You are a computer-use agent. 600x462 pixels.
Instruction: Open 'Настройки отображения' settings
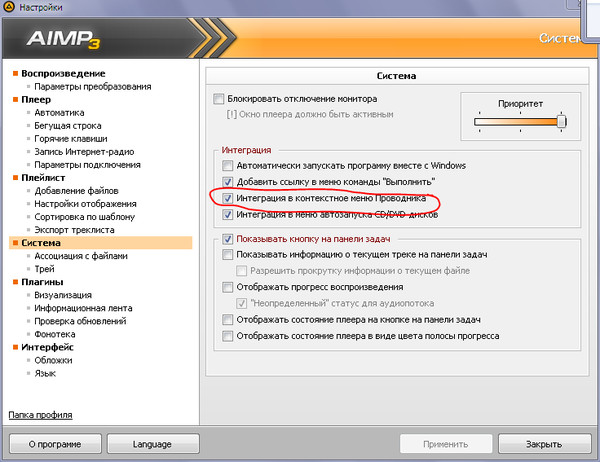coord(85,204)
